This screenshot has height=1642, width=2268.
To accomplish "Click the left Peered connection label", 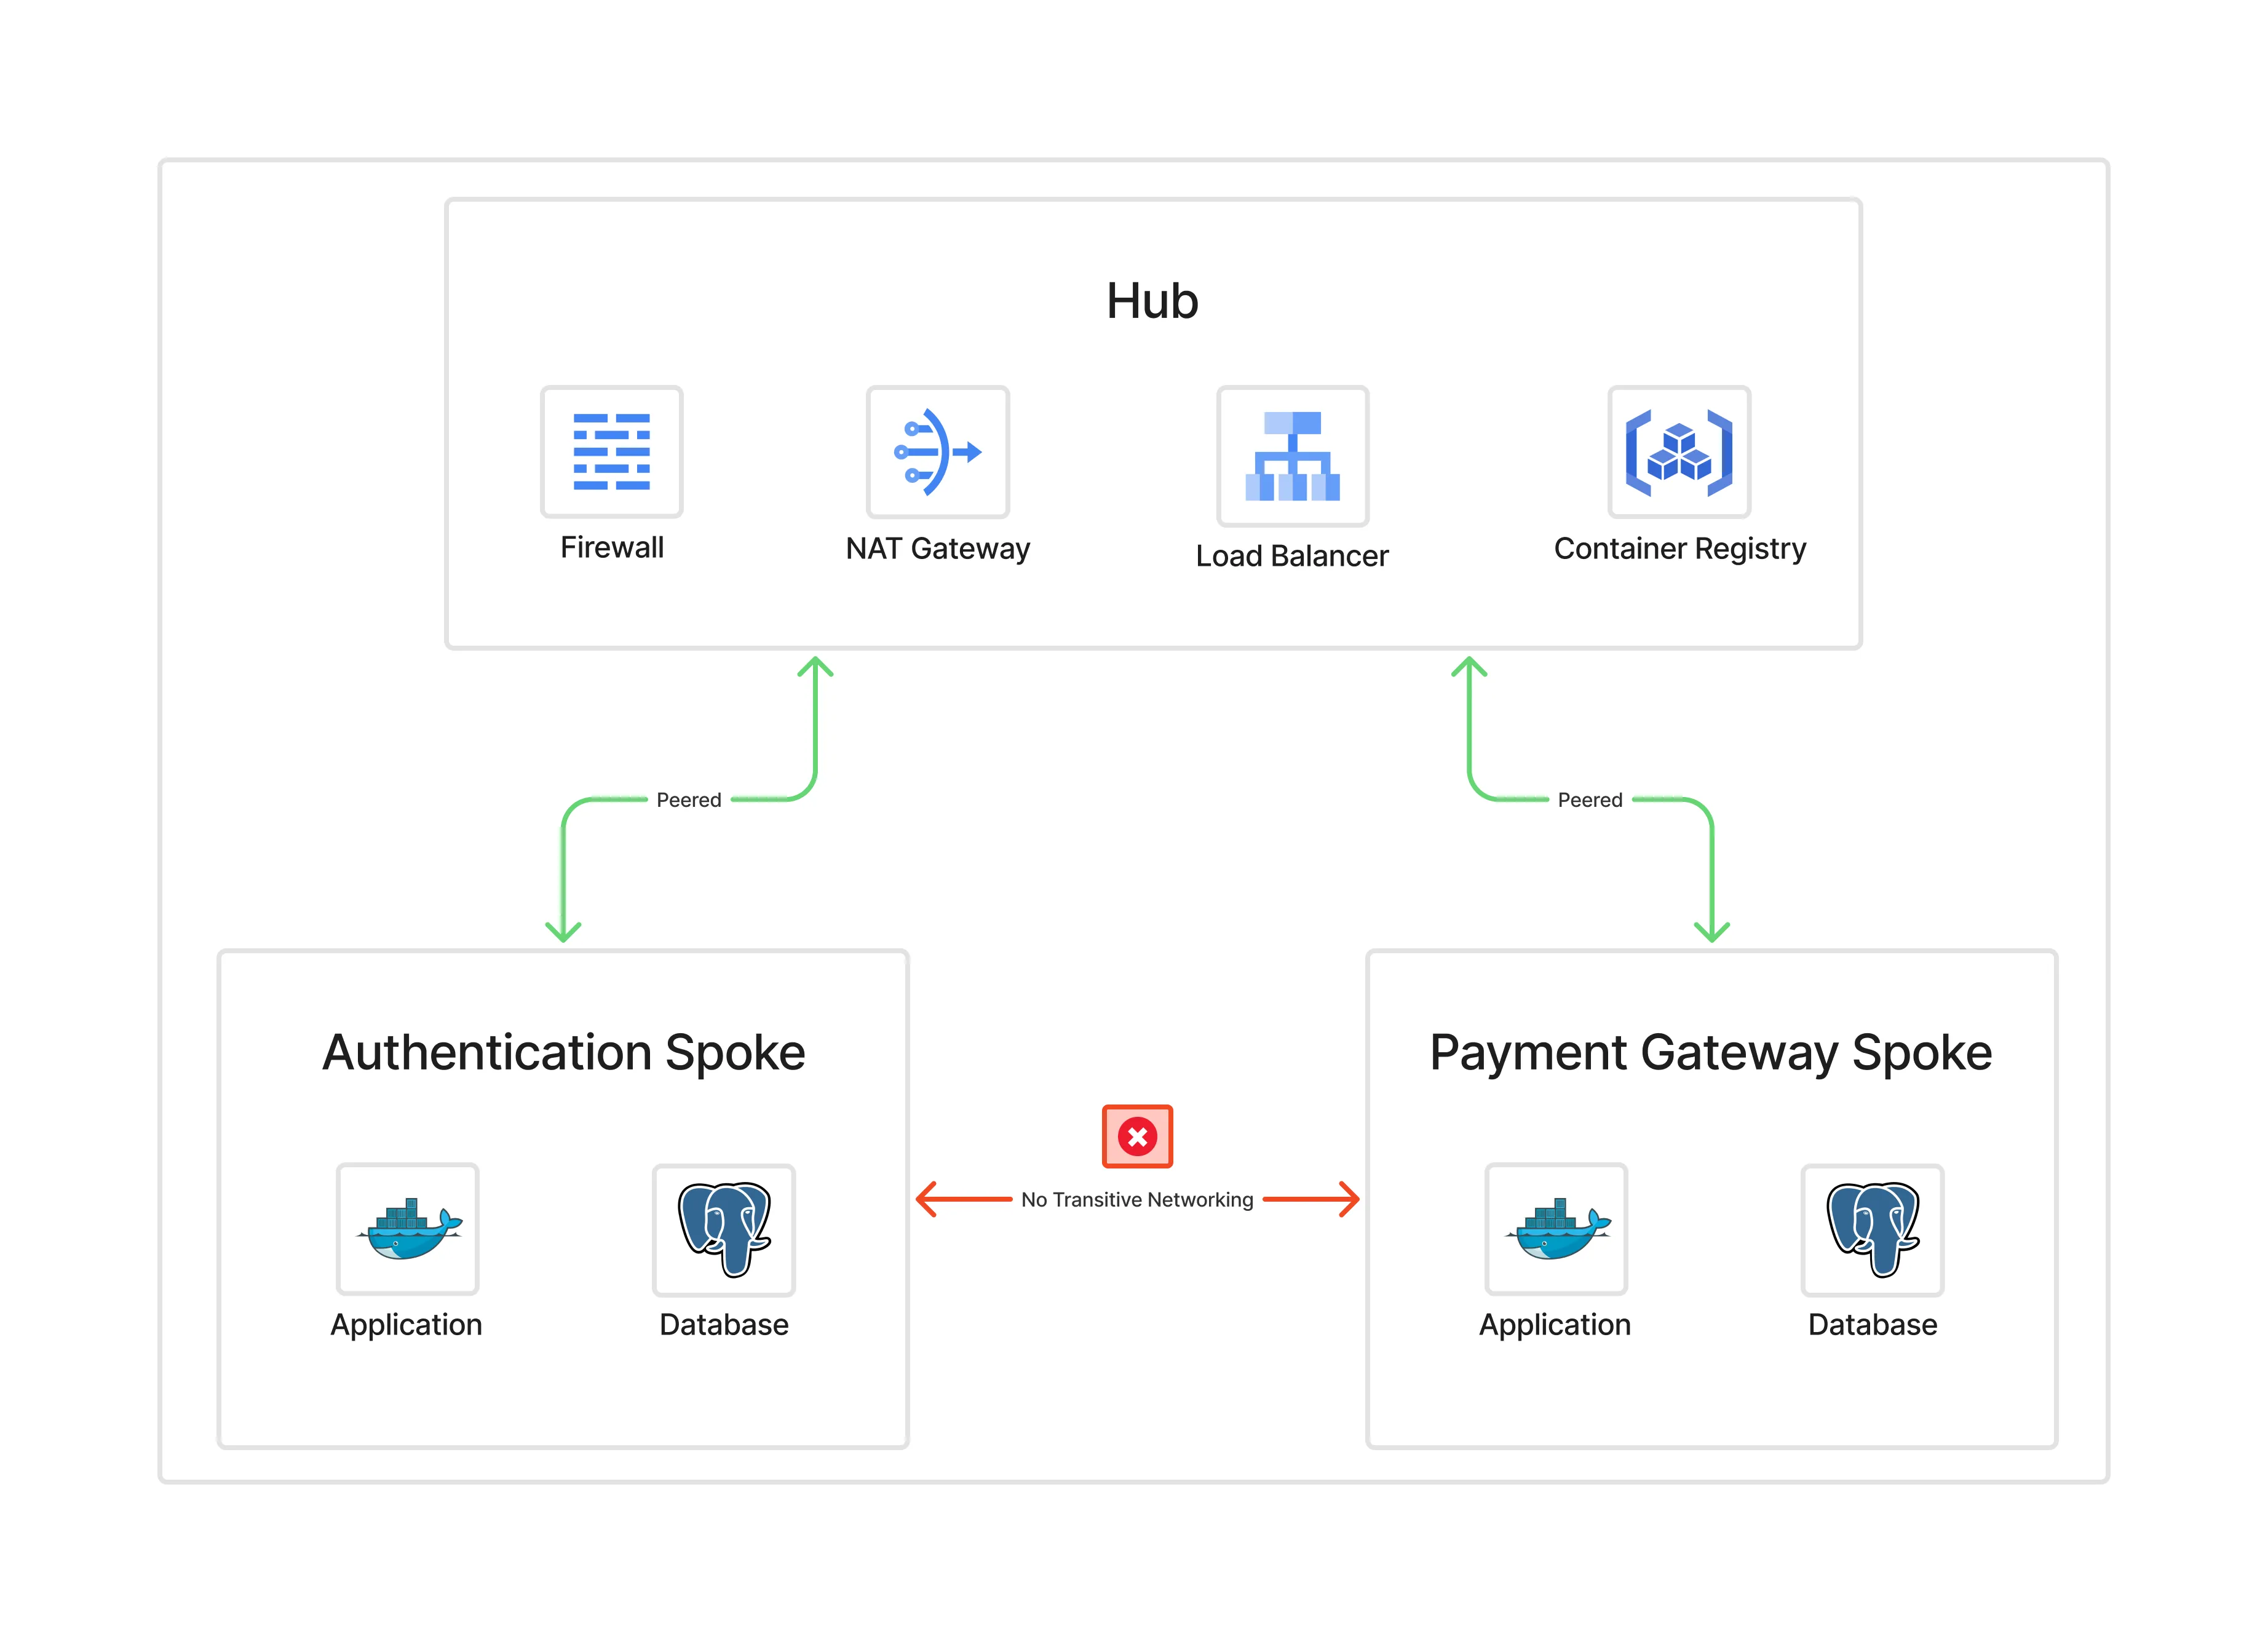I will coord(688,800).
